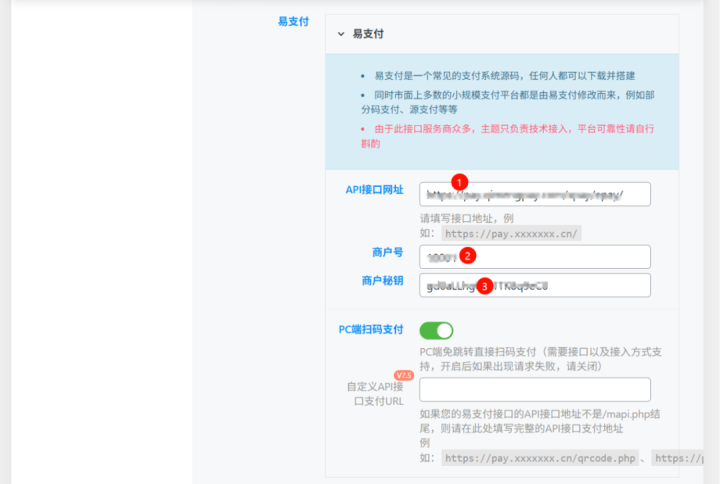
Task: Click the 自定义API接口支付URL input field
Action: point(534,389)
